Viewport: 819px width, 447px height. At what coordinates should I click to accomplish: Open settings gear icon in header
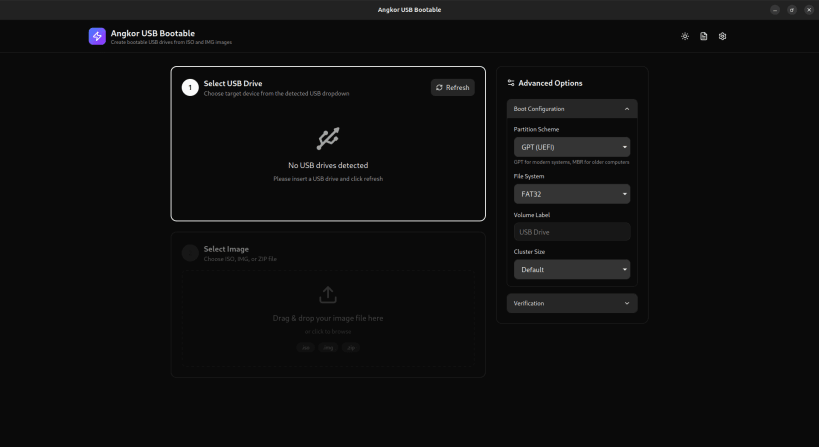coord(722,36)
